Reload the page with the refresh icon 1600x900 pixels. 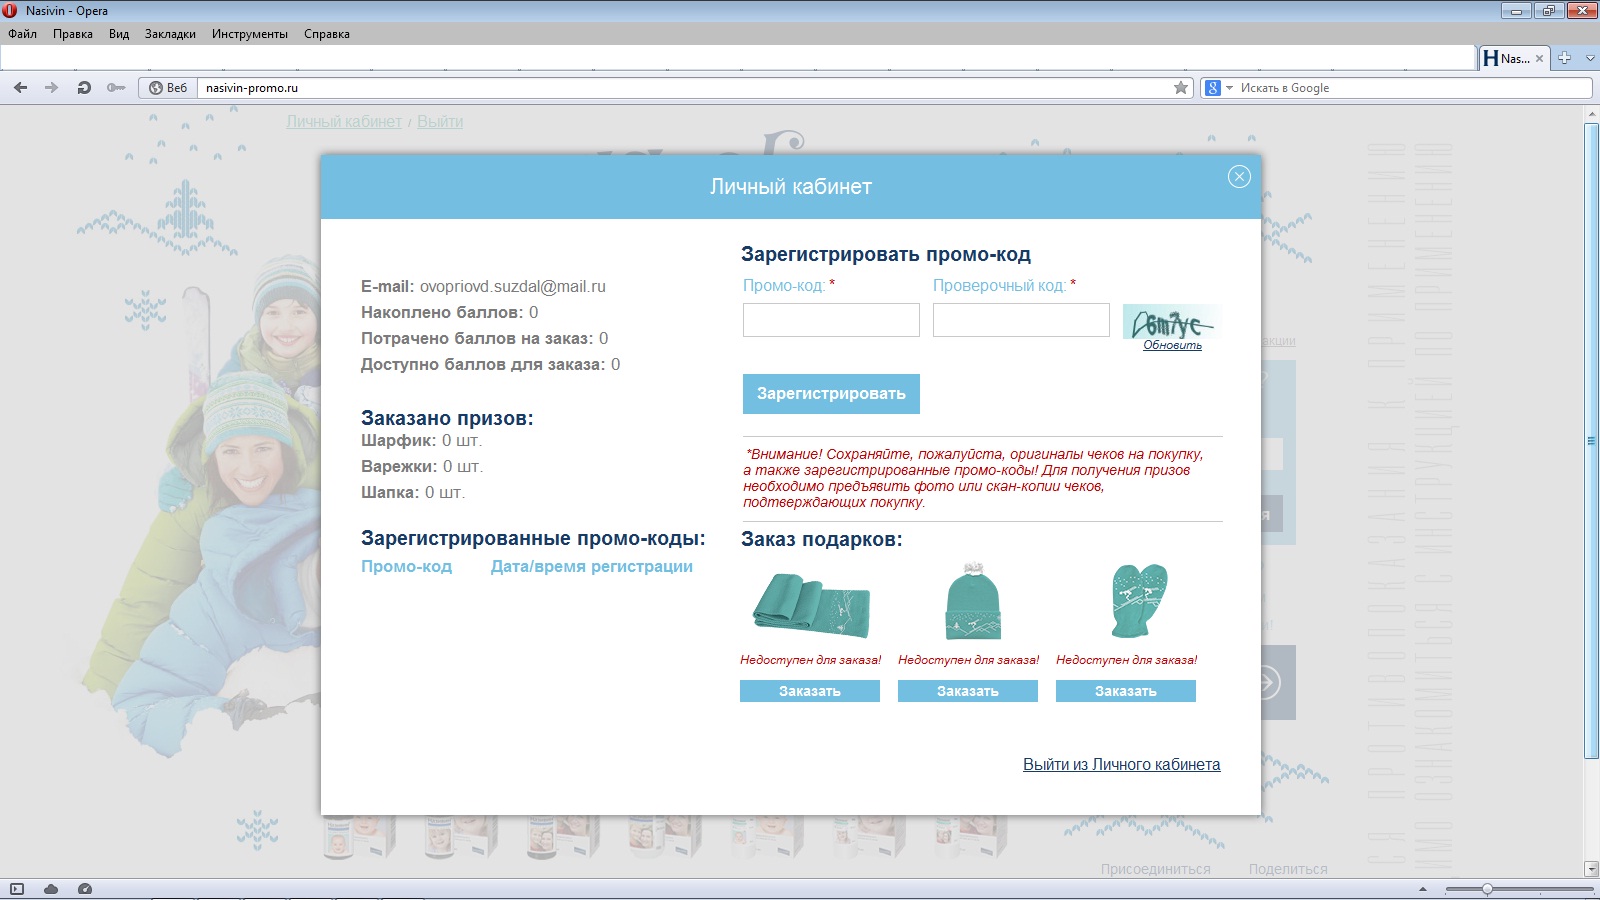click(x=84, y=88)
